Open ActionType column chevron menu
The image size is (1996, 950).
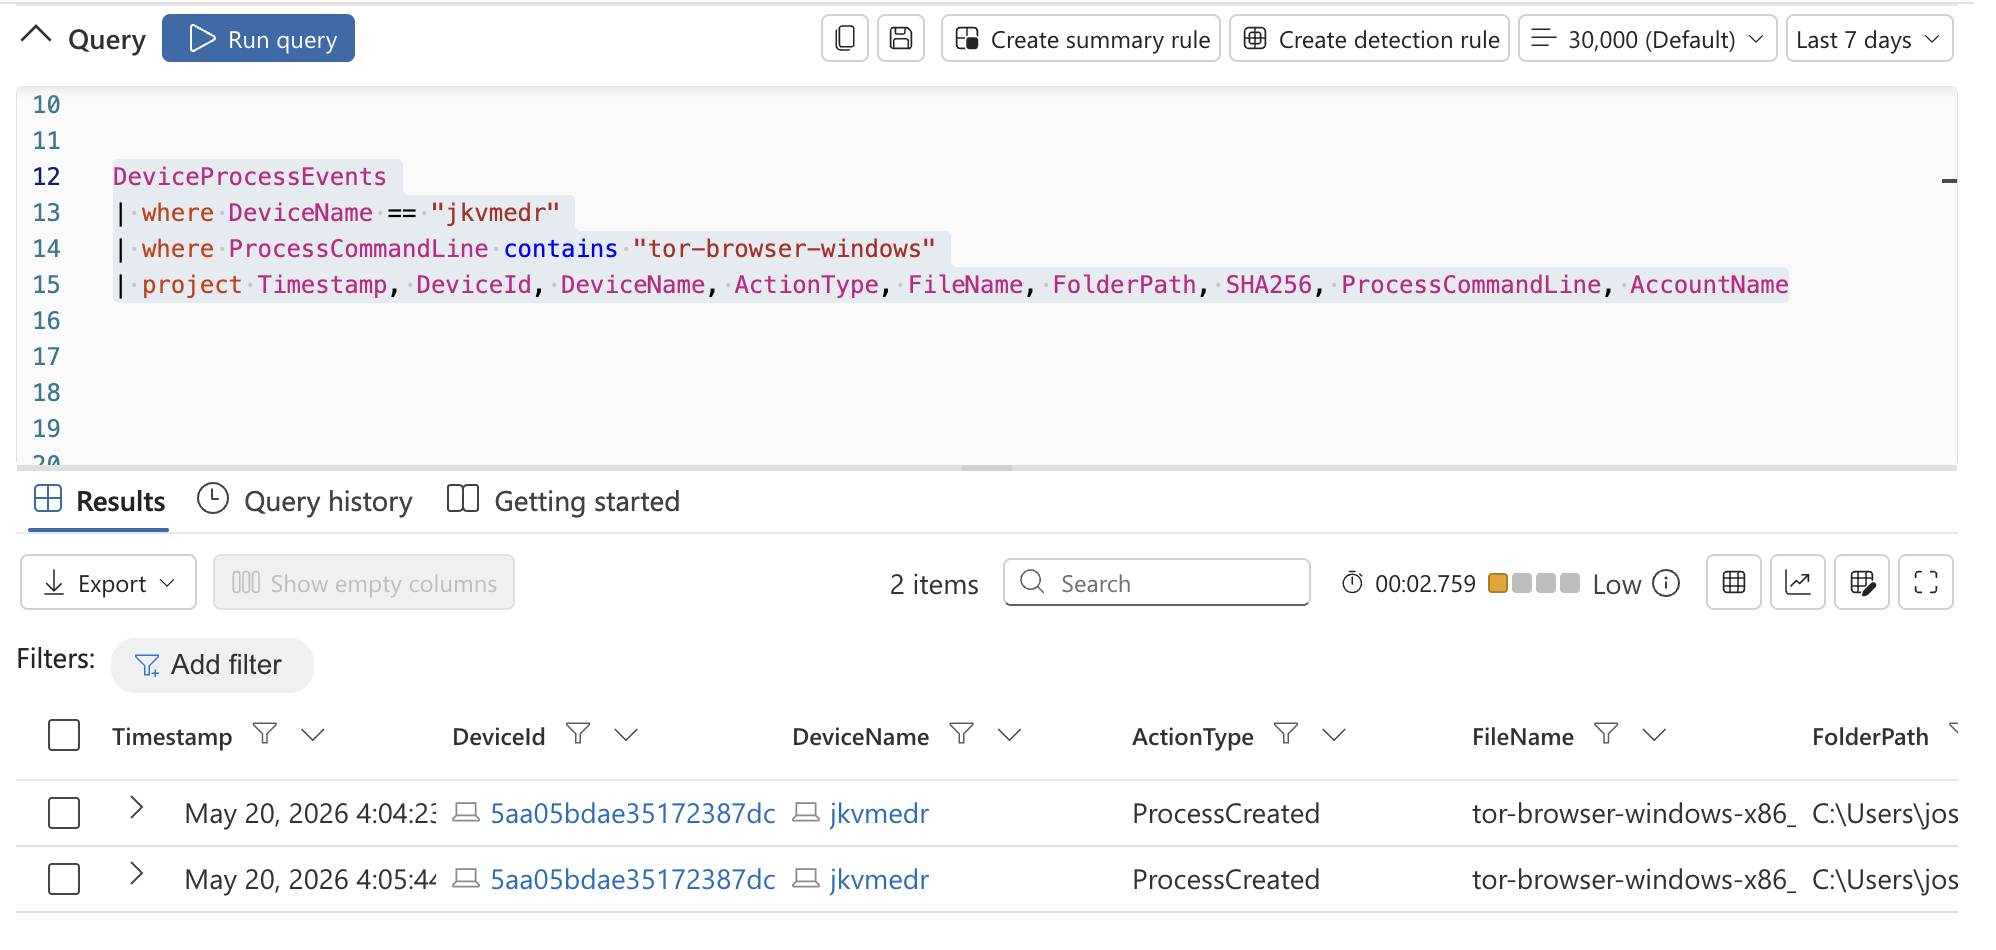1334,735
